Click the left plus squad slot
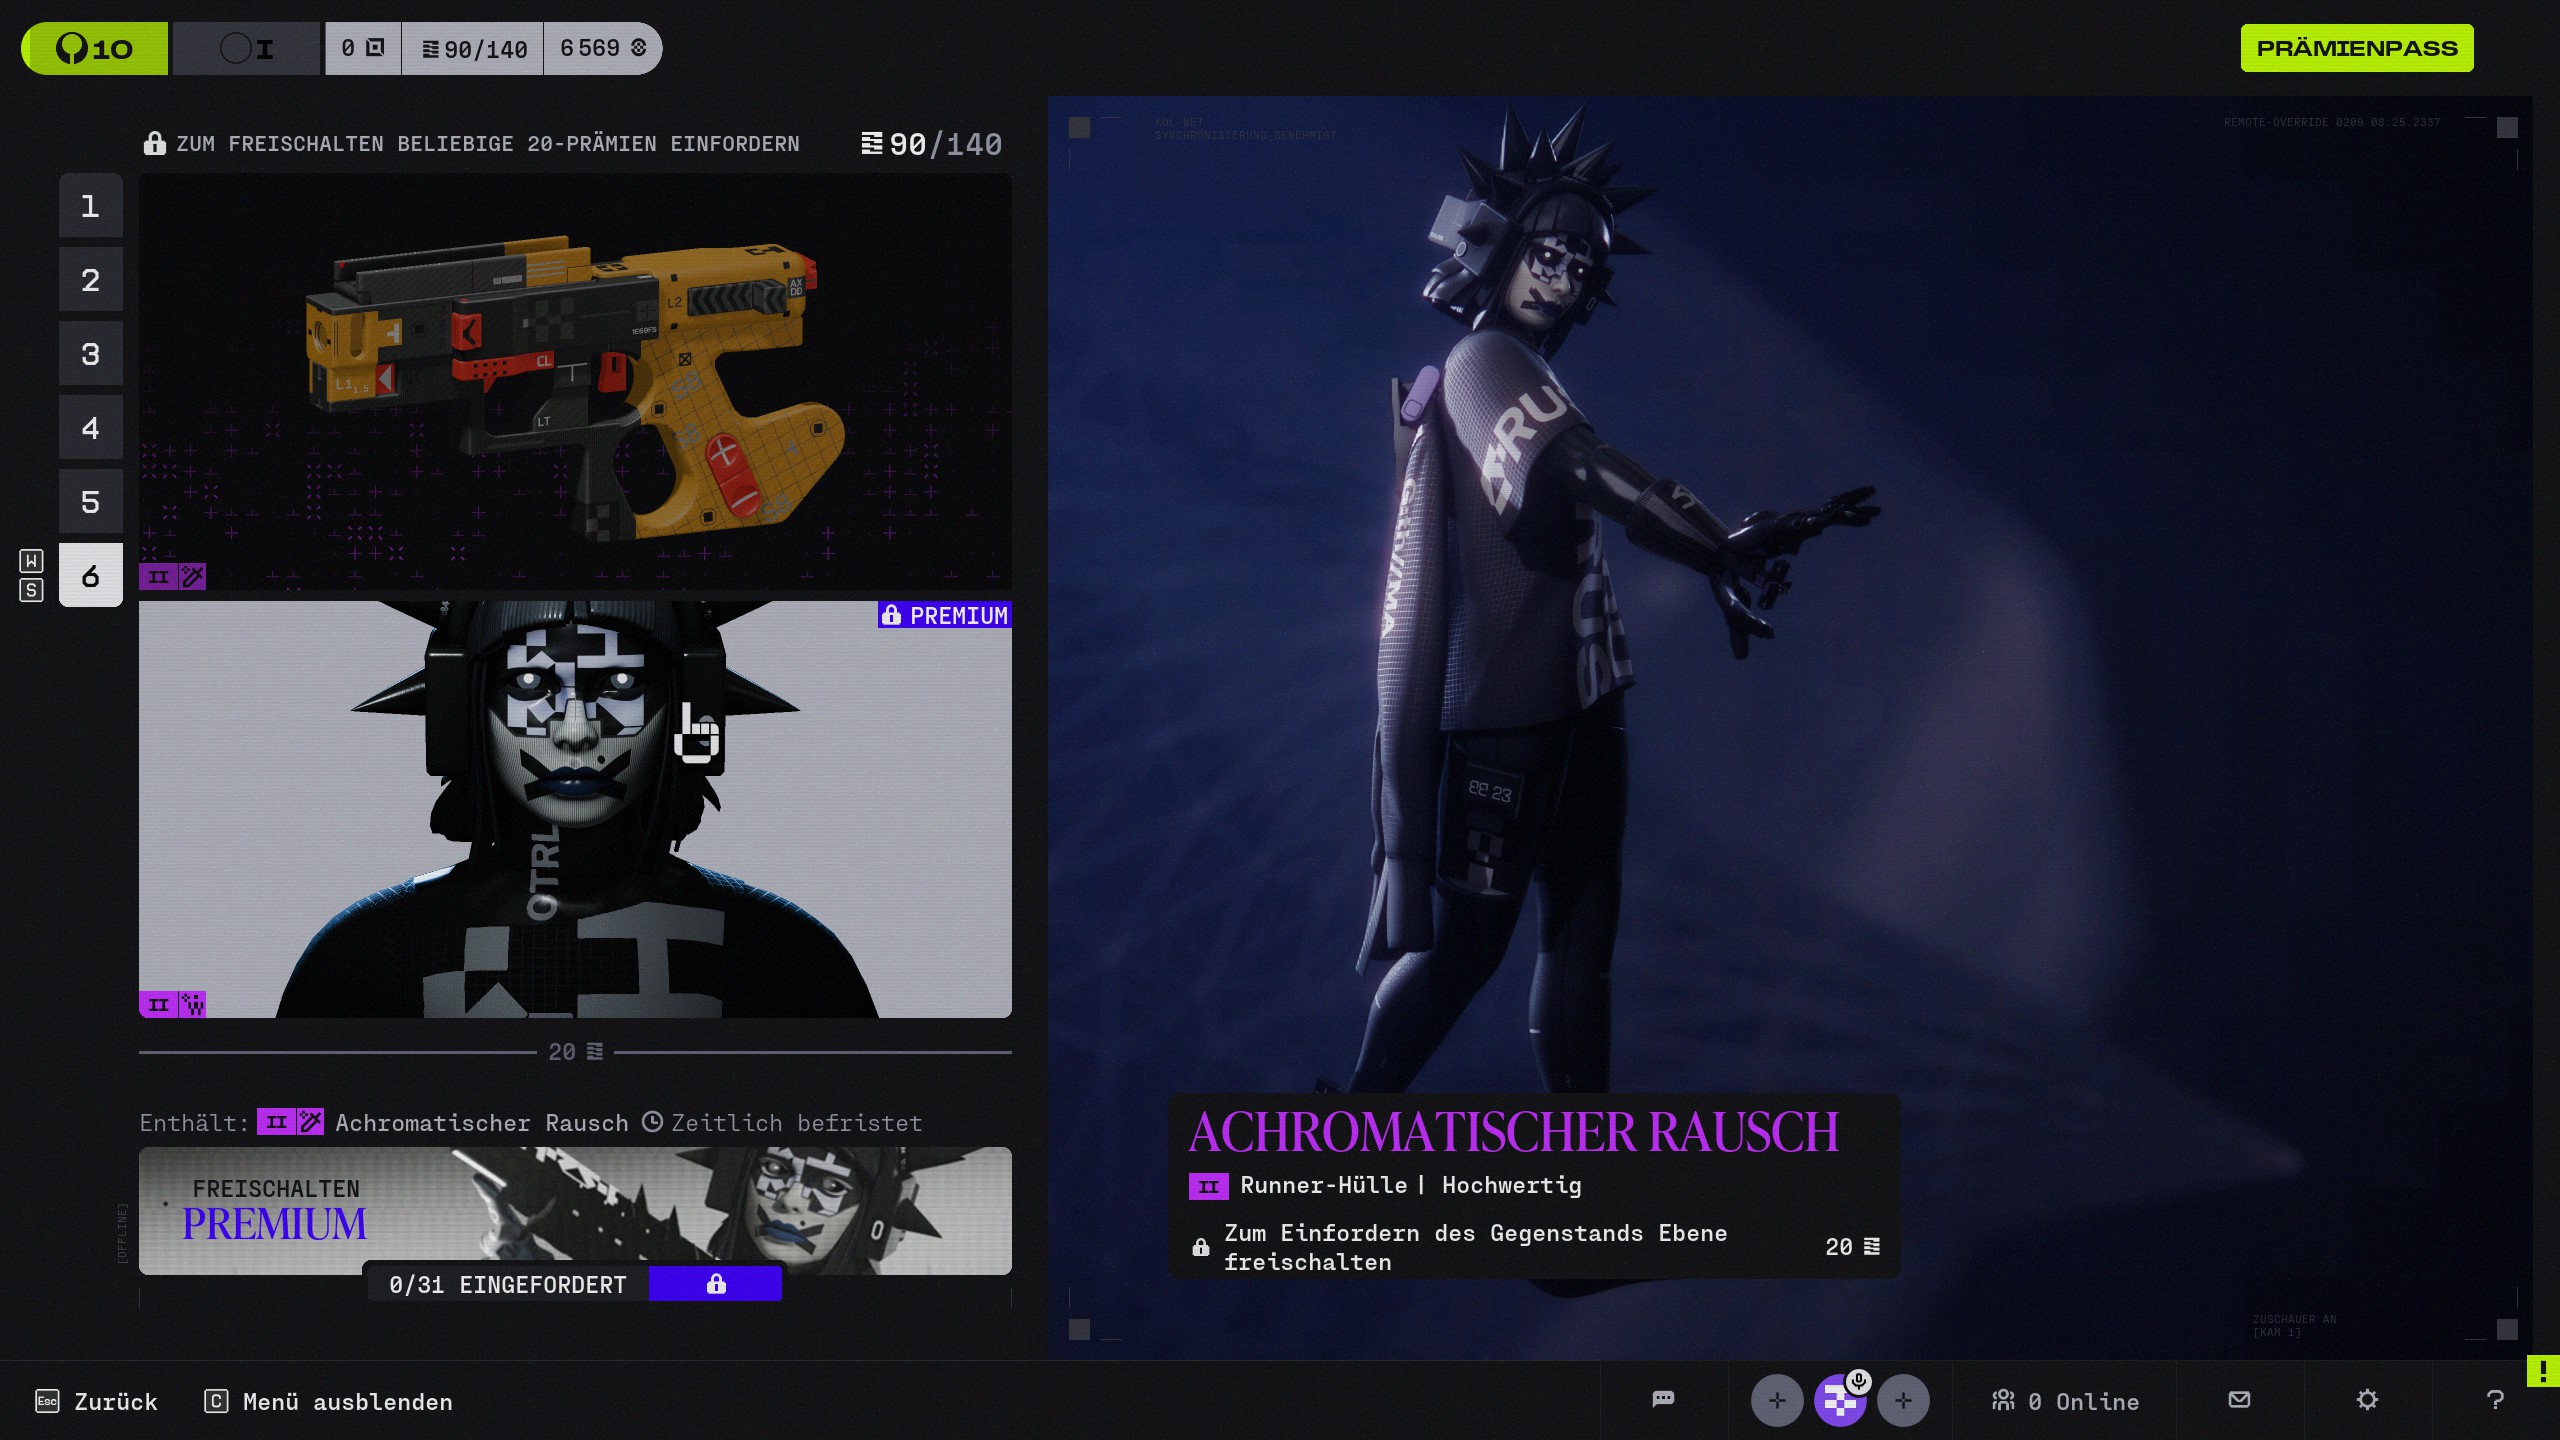Viewport: 2560px width, 1440px height. coord(1776,1400)
